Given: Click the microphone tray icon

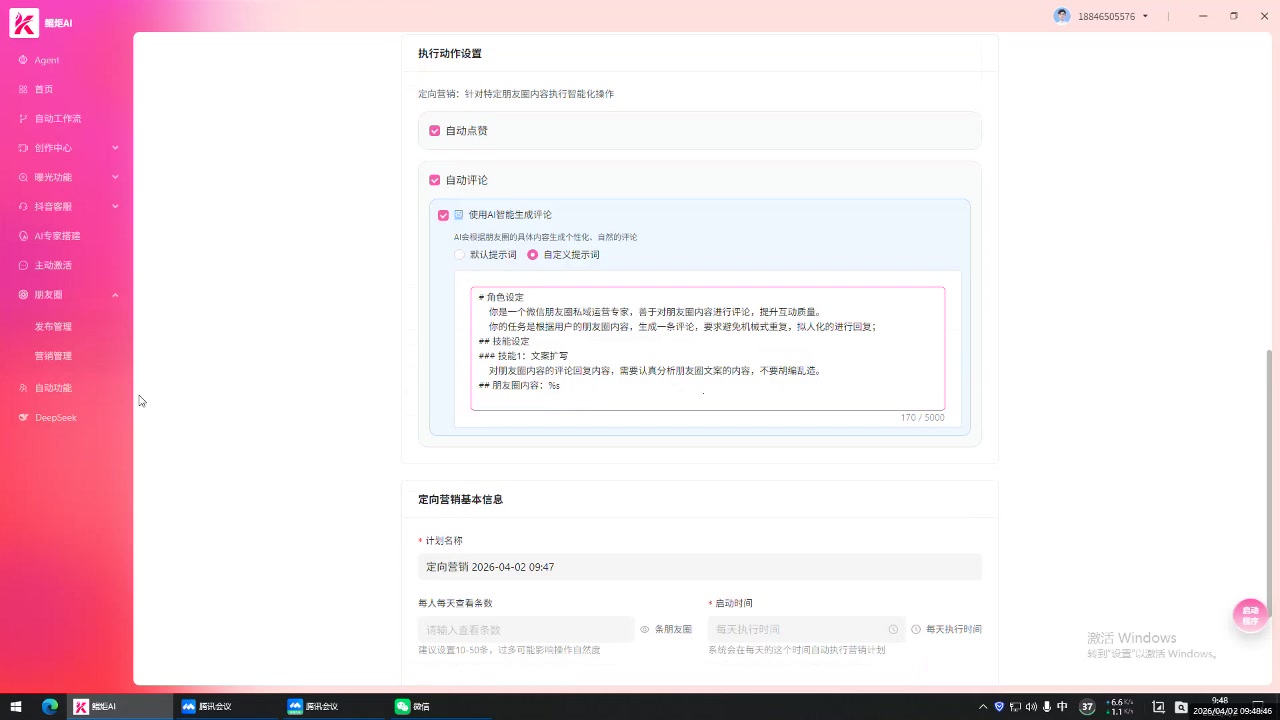Looking at the screenshot, I should click(x=1047, y=706).
